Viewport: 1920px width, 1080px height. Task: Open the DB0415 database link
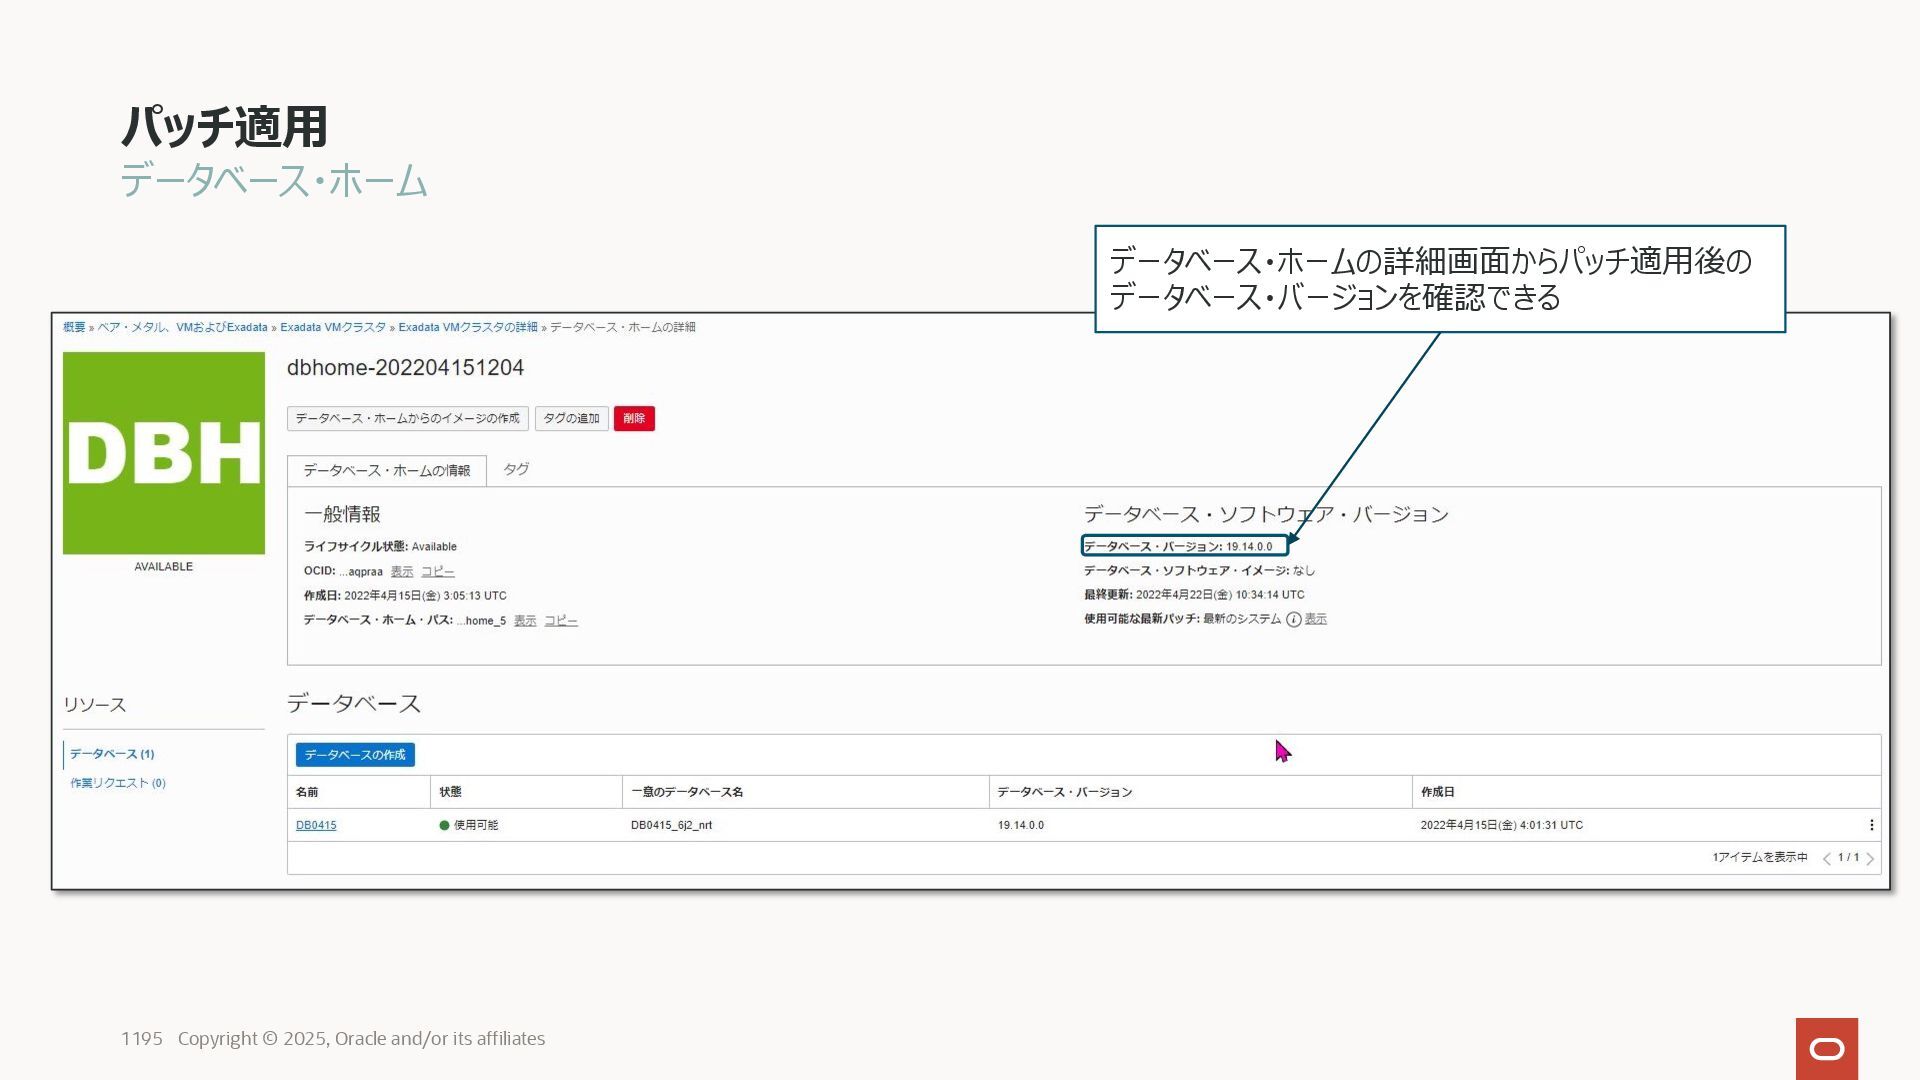point(316,826)
